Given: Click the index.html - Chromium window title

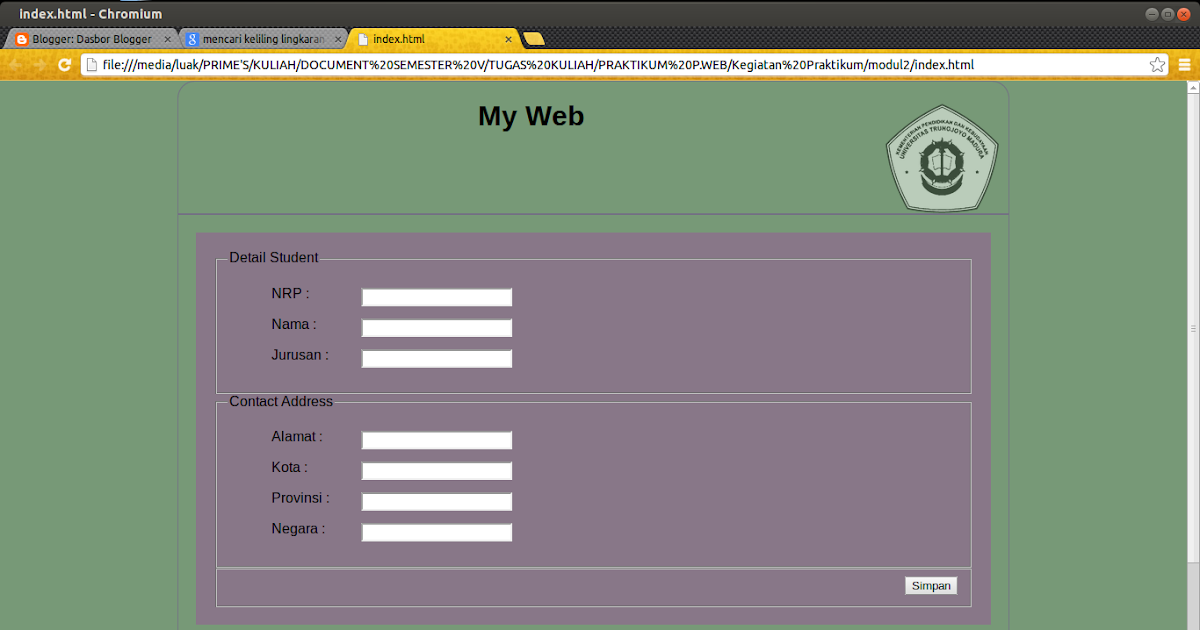Looking at the screenshot, I should point(91,14).
